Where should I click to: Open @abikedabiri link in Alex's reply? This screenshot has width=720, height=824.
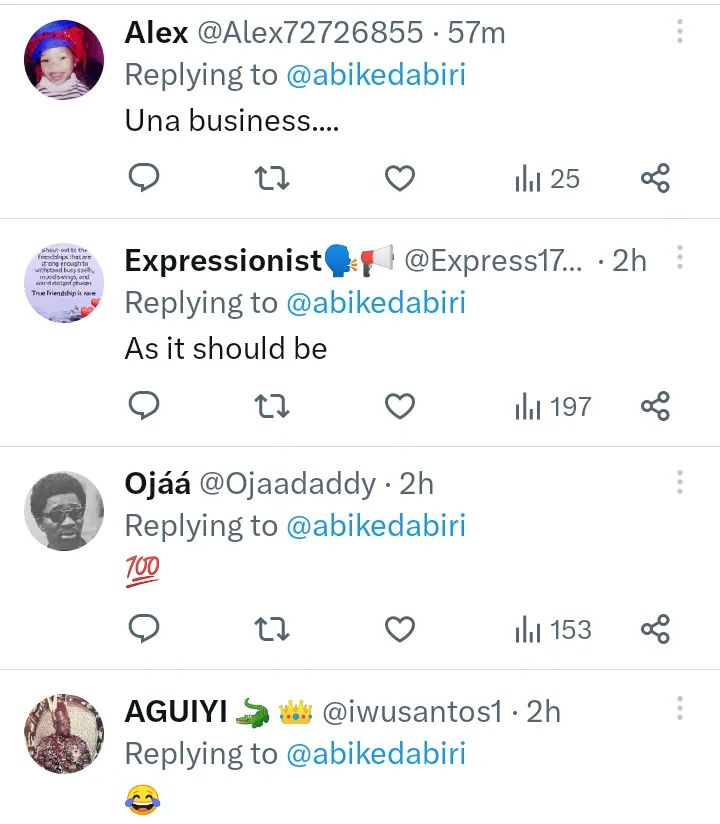pyautogui.click(x=376, y=76)
